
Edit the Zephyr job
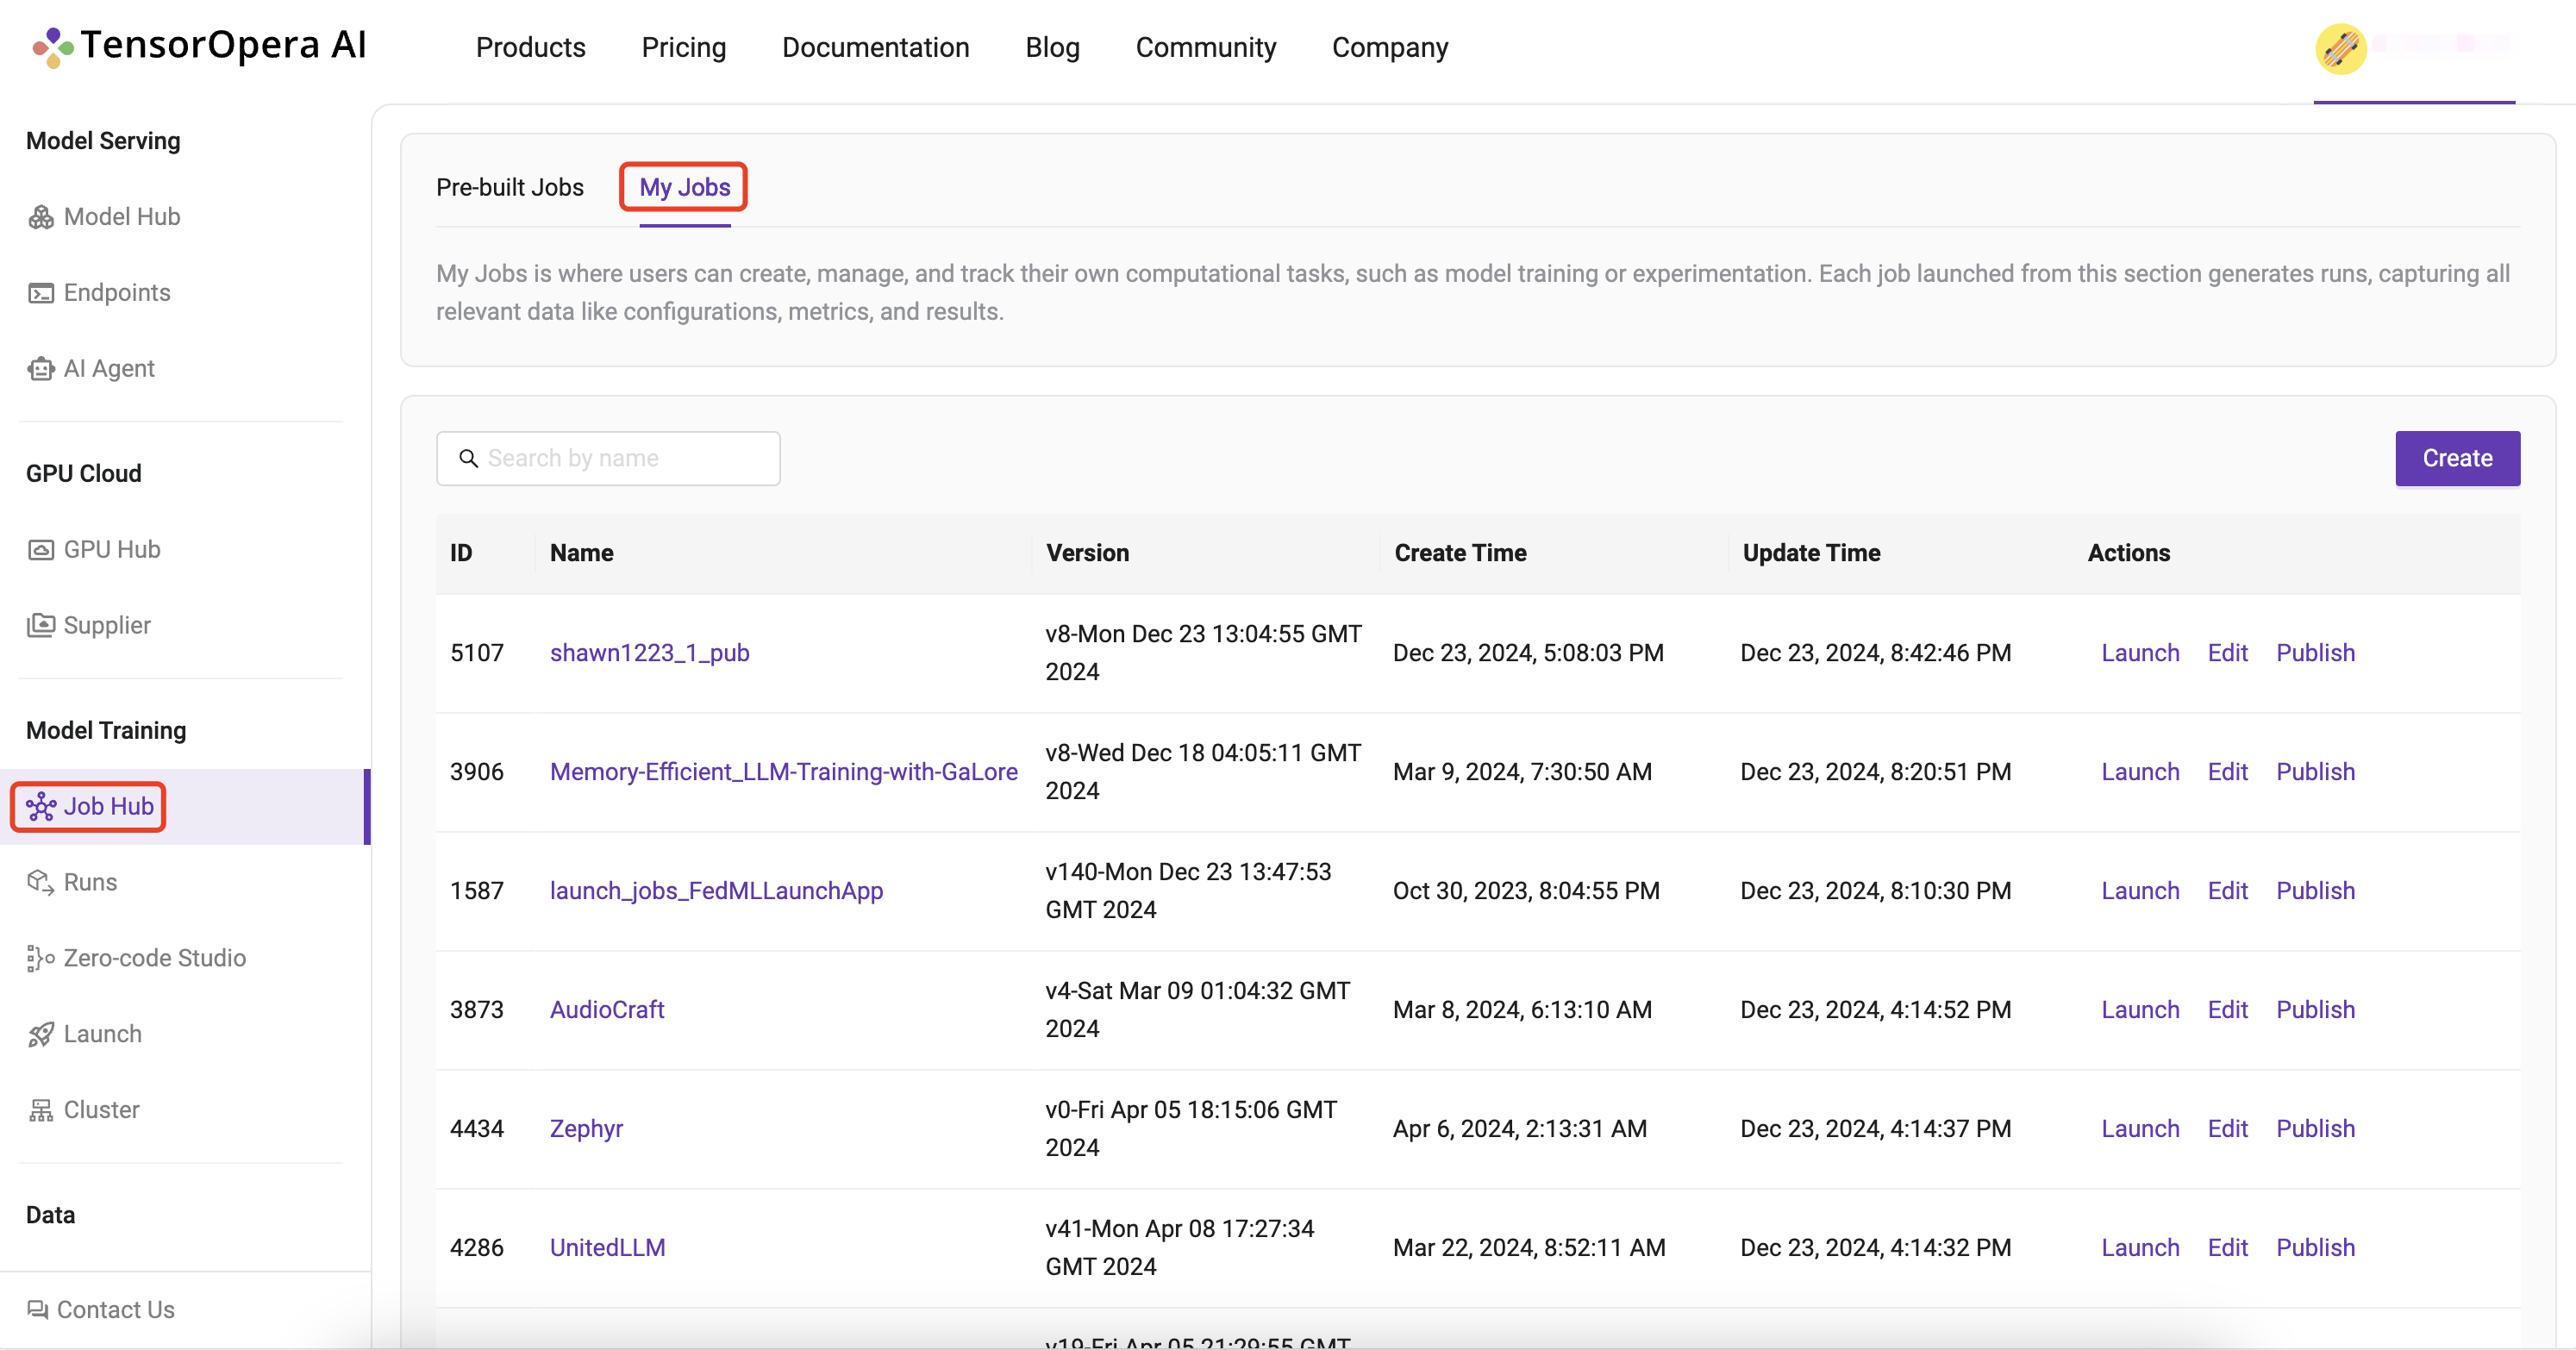click(2228, 1129)
